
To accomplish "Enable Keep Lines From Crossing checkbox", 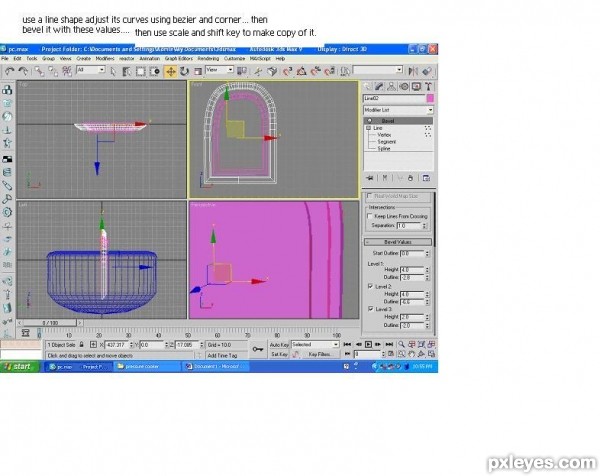I will point(370,216).
